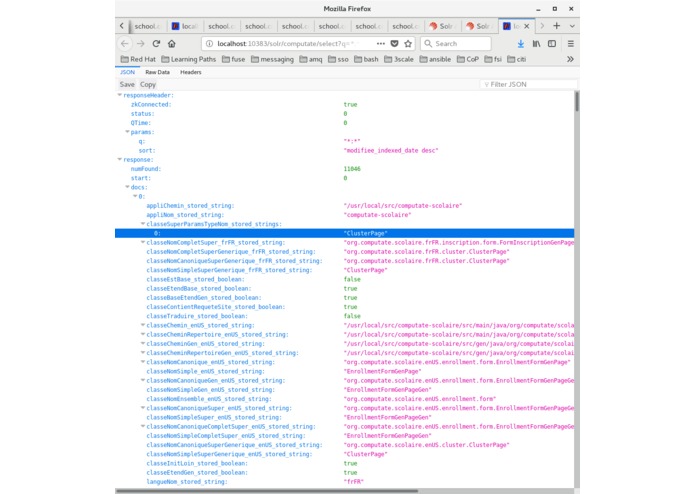The image size is (695, 494).
Task: Bookmark this page with the star icon
Action: click(408, 43)
